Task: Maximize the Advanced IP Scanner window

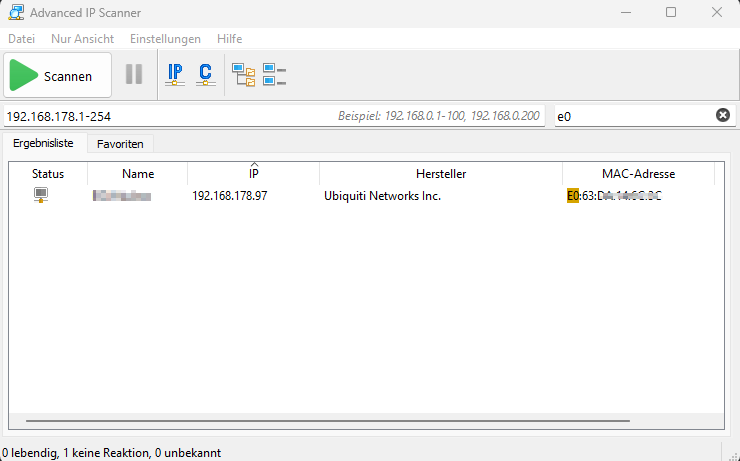Action: pyautogui.click(x=671, y=12)
